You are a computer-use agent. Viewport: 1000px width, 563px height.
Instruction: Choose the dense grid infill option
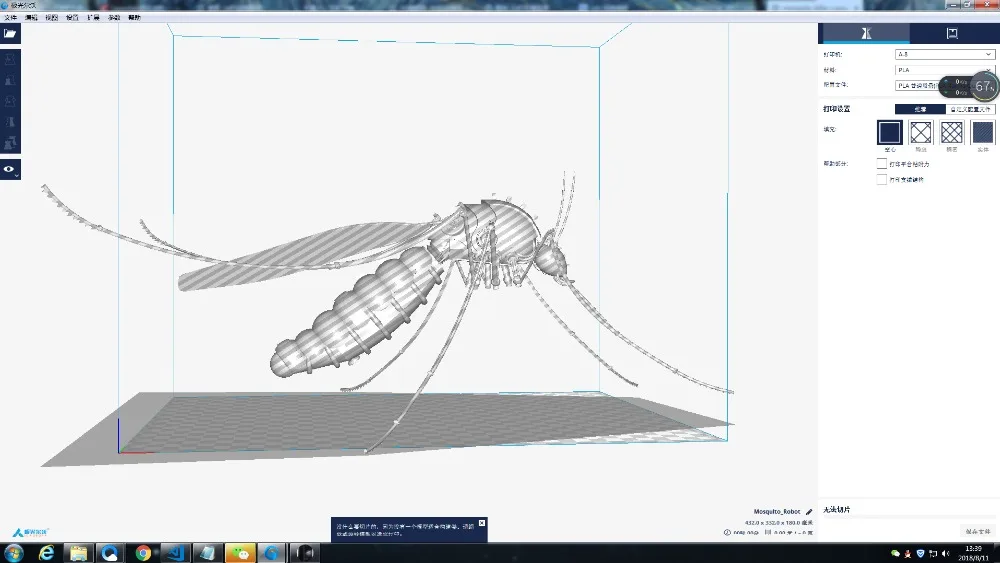pos(952,133)
